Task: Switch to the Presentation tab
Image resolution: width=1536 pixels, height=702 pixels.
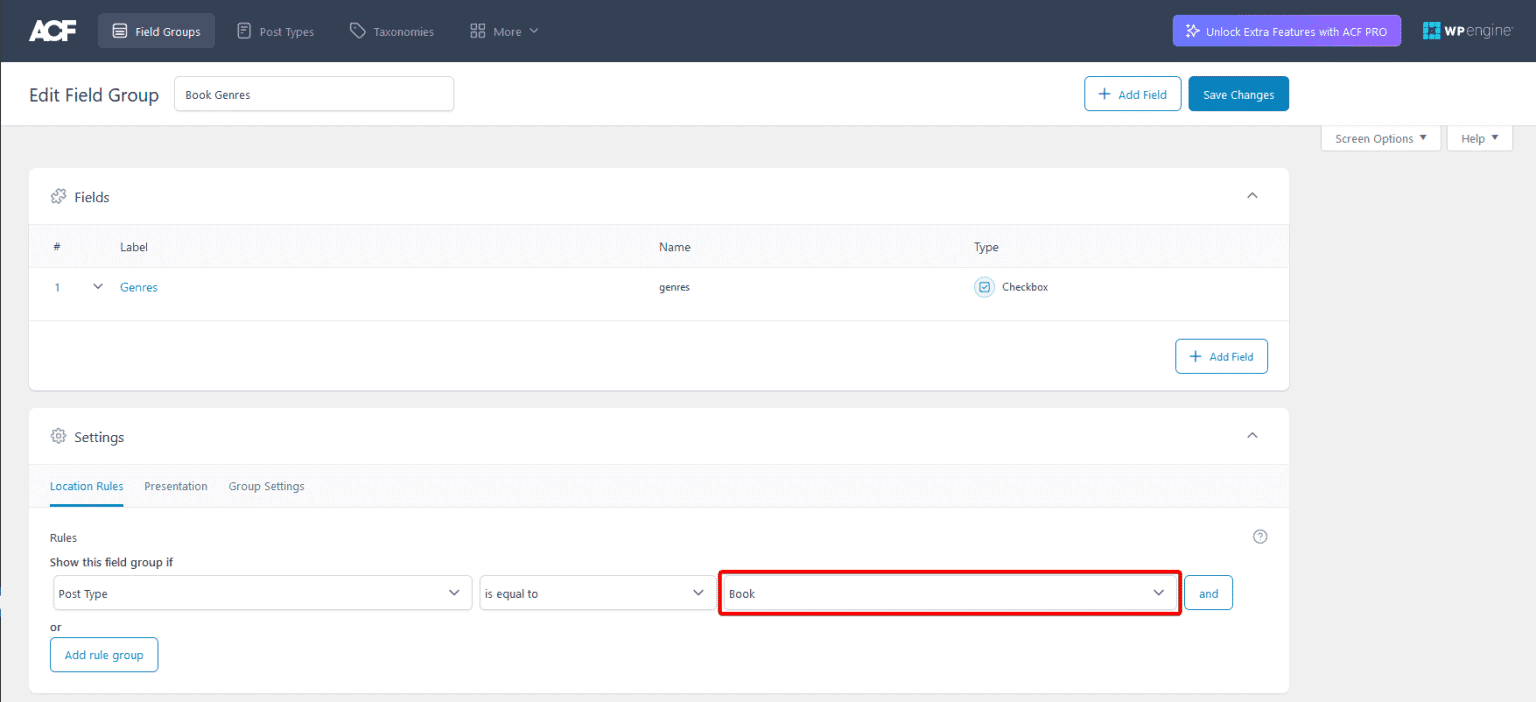Action: 176,486
